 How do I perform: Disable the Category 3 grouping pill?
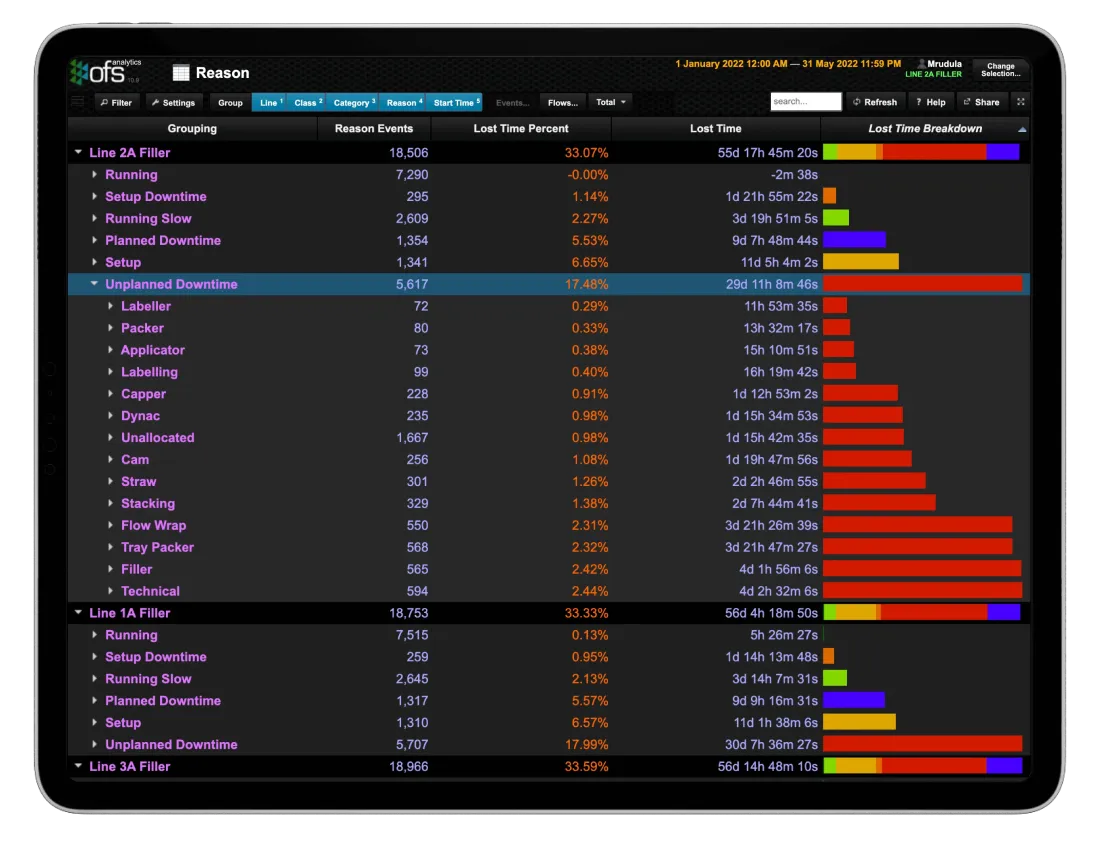coord(352,102)
